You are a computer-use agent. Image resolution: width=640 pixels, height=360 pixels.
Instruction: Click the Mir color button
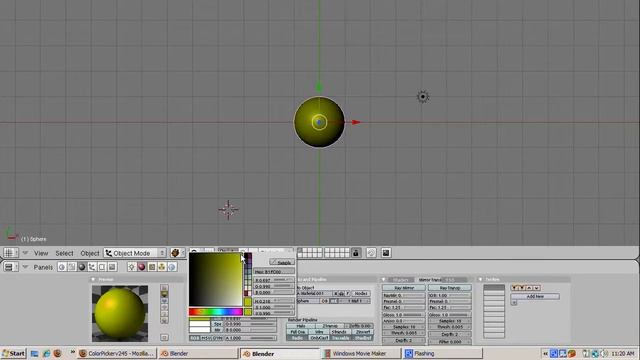point(218,330)
